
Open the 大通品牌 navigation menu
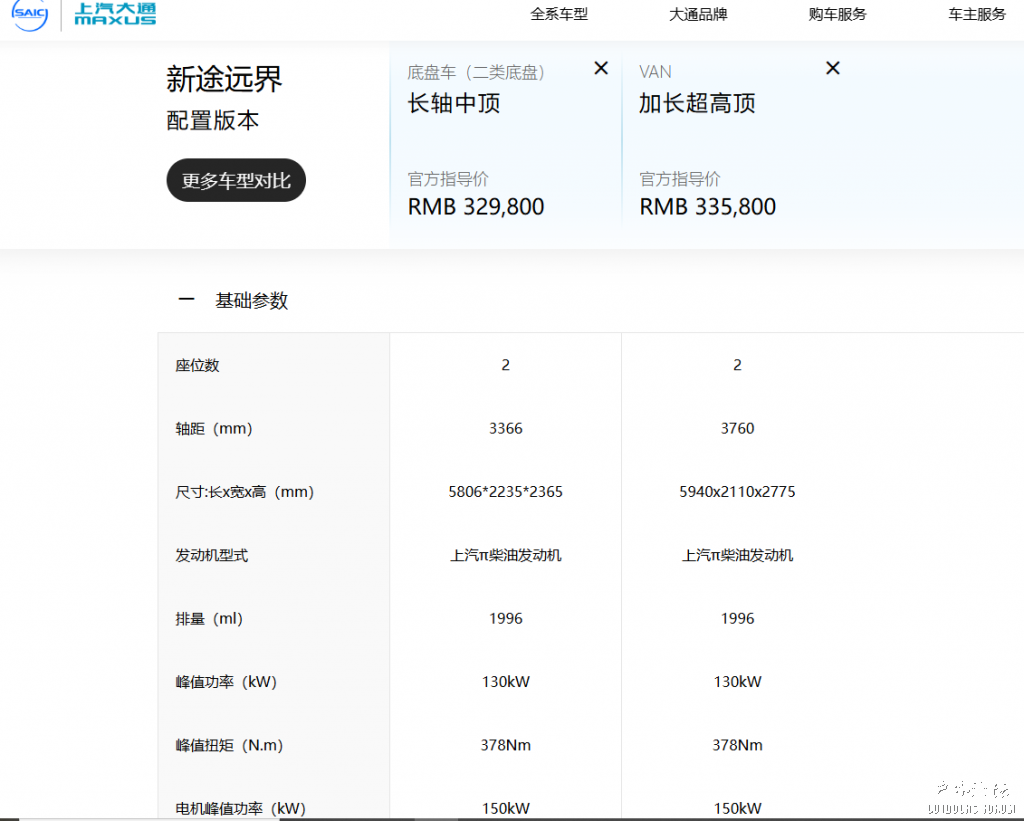tap(698, 14)
